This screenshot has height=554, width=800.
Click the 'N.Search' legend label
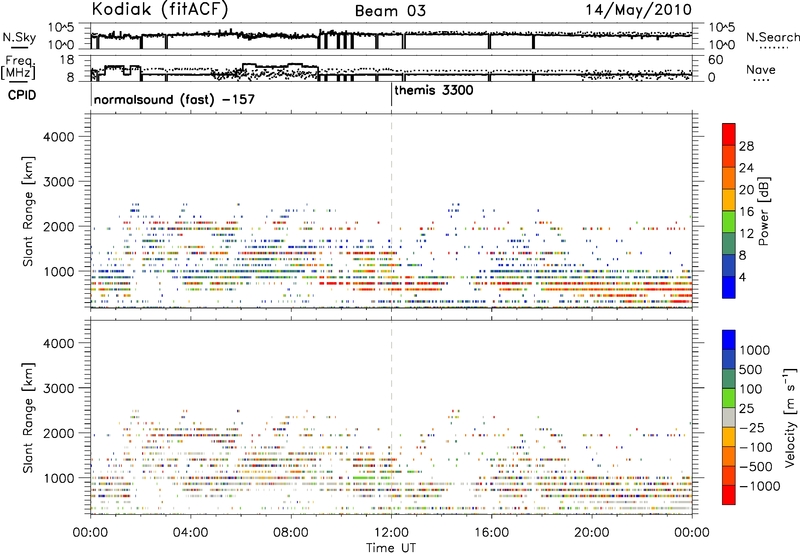pos(772,37)
